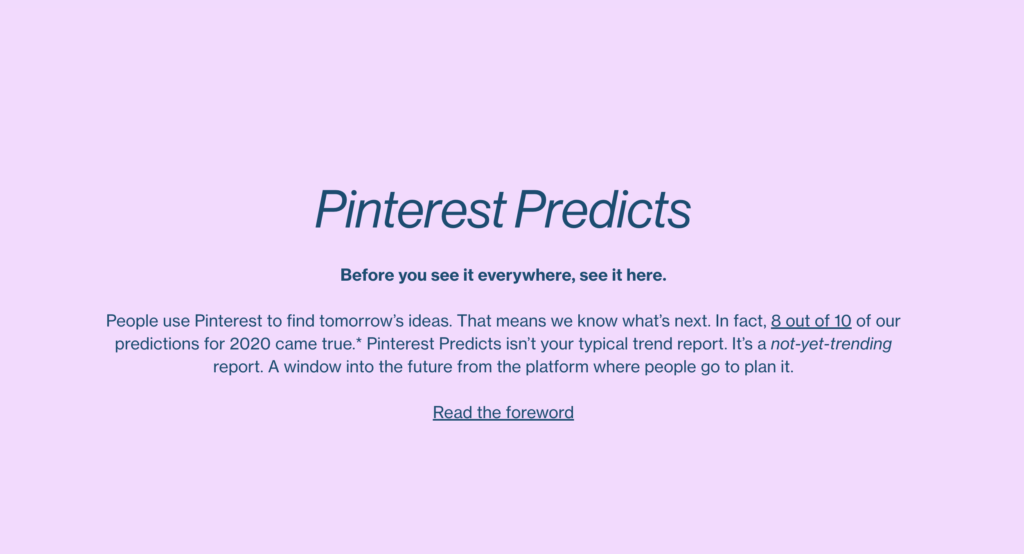This screenshot has width=1024, height=554.
Task: Click the word "foreword" in the bottom link
Action: 539,412
